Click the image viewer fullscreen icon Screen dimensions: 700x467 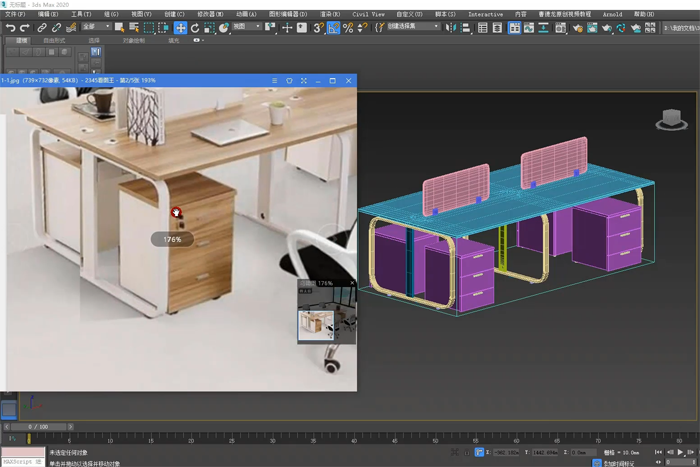click(304, 80)
